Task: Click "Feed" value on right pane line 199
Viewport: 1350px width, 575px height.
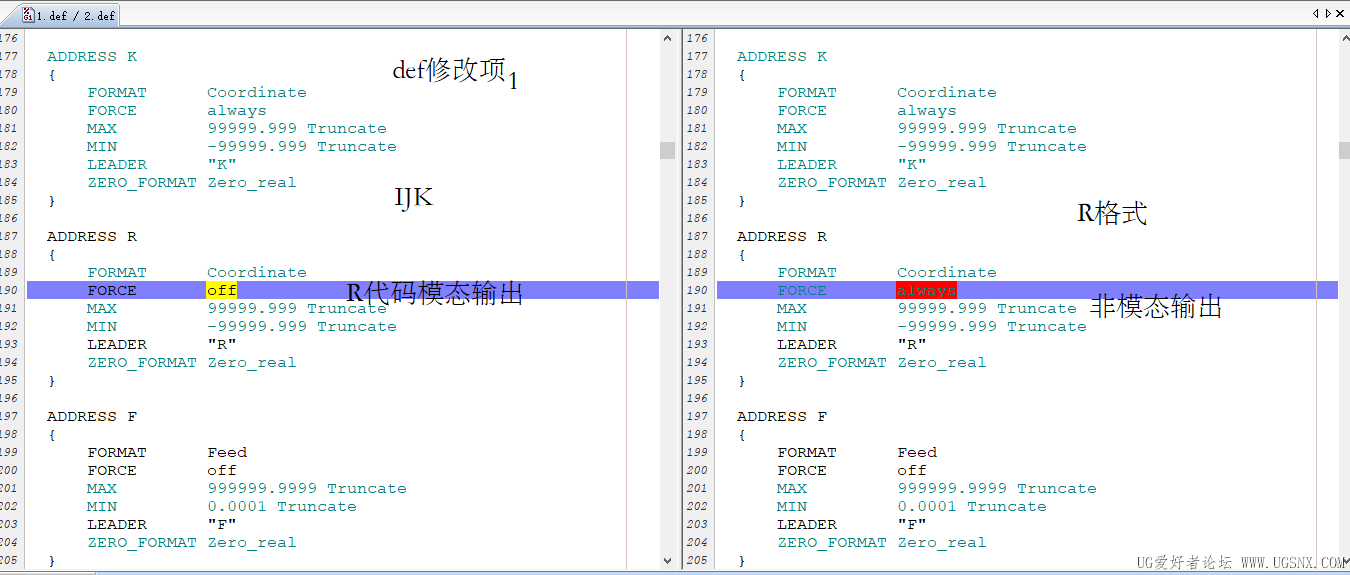Action: point(917,453)
